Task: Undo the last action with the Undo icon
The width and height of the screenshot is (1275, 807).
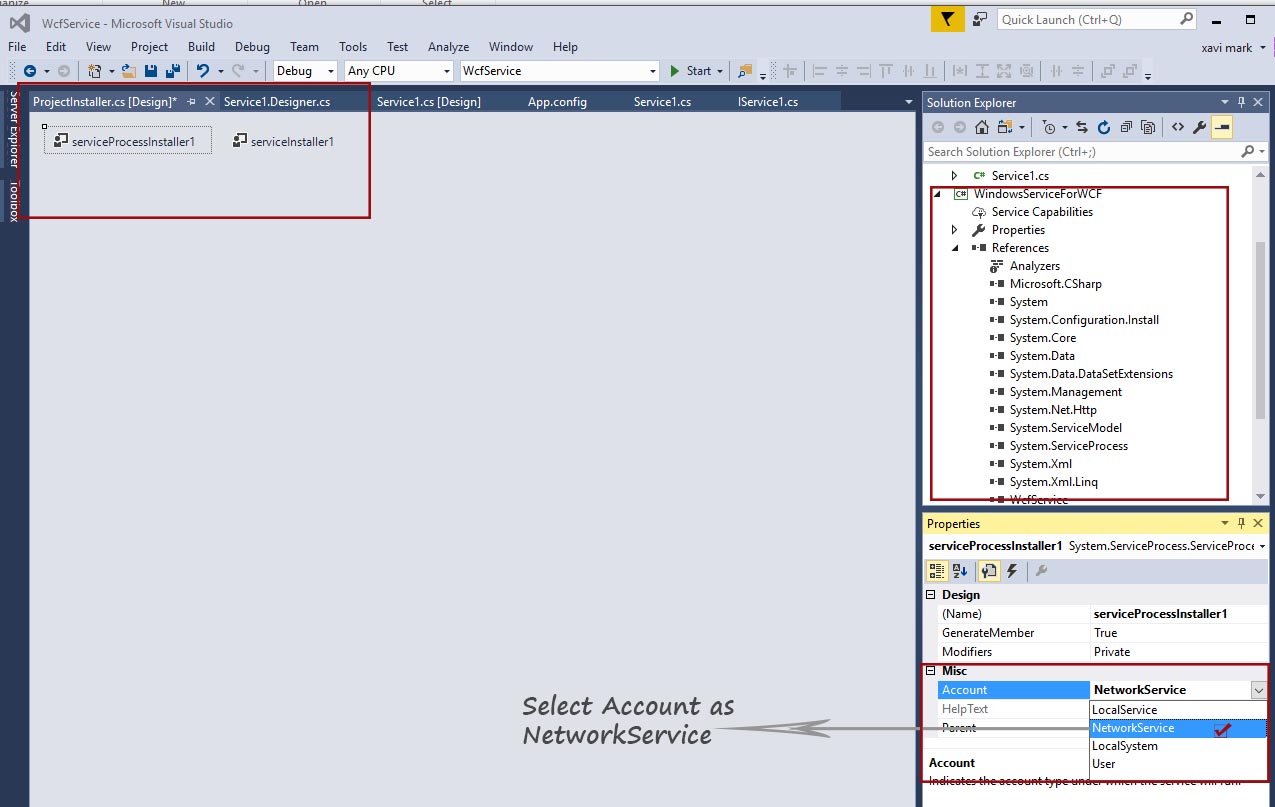Action: [x=203, y=71]
